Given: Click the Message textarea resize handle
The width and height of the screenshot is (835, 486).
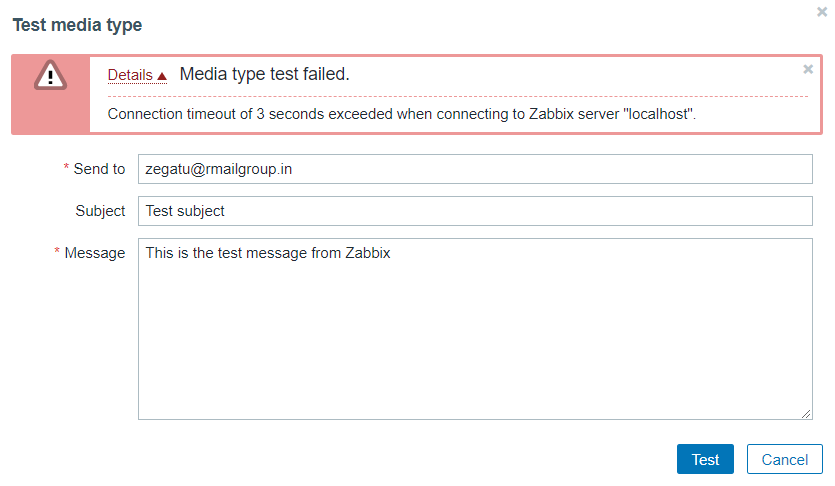Looking at the screenshot, I should click(x=807, y=414).
